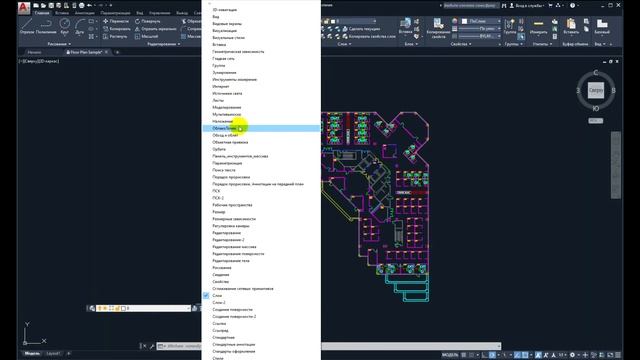Click the МОДЕЛЬ status bar button
The image size is (640, 360).
coord(450,355)
